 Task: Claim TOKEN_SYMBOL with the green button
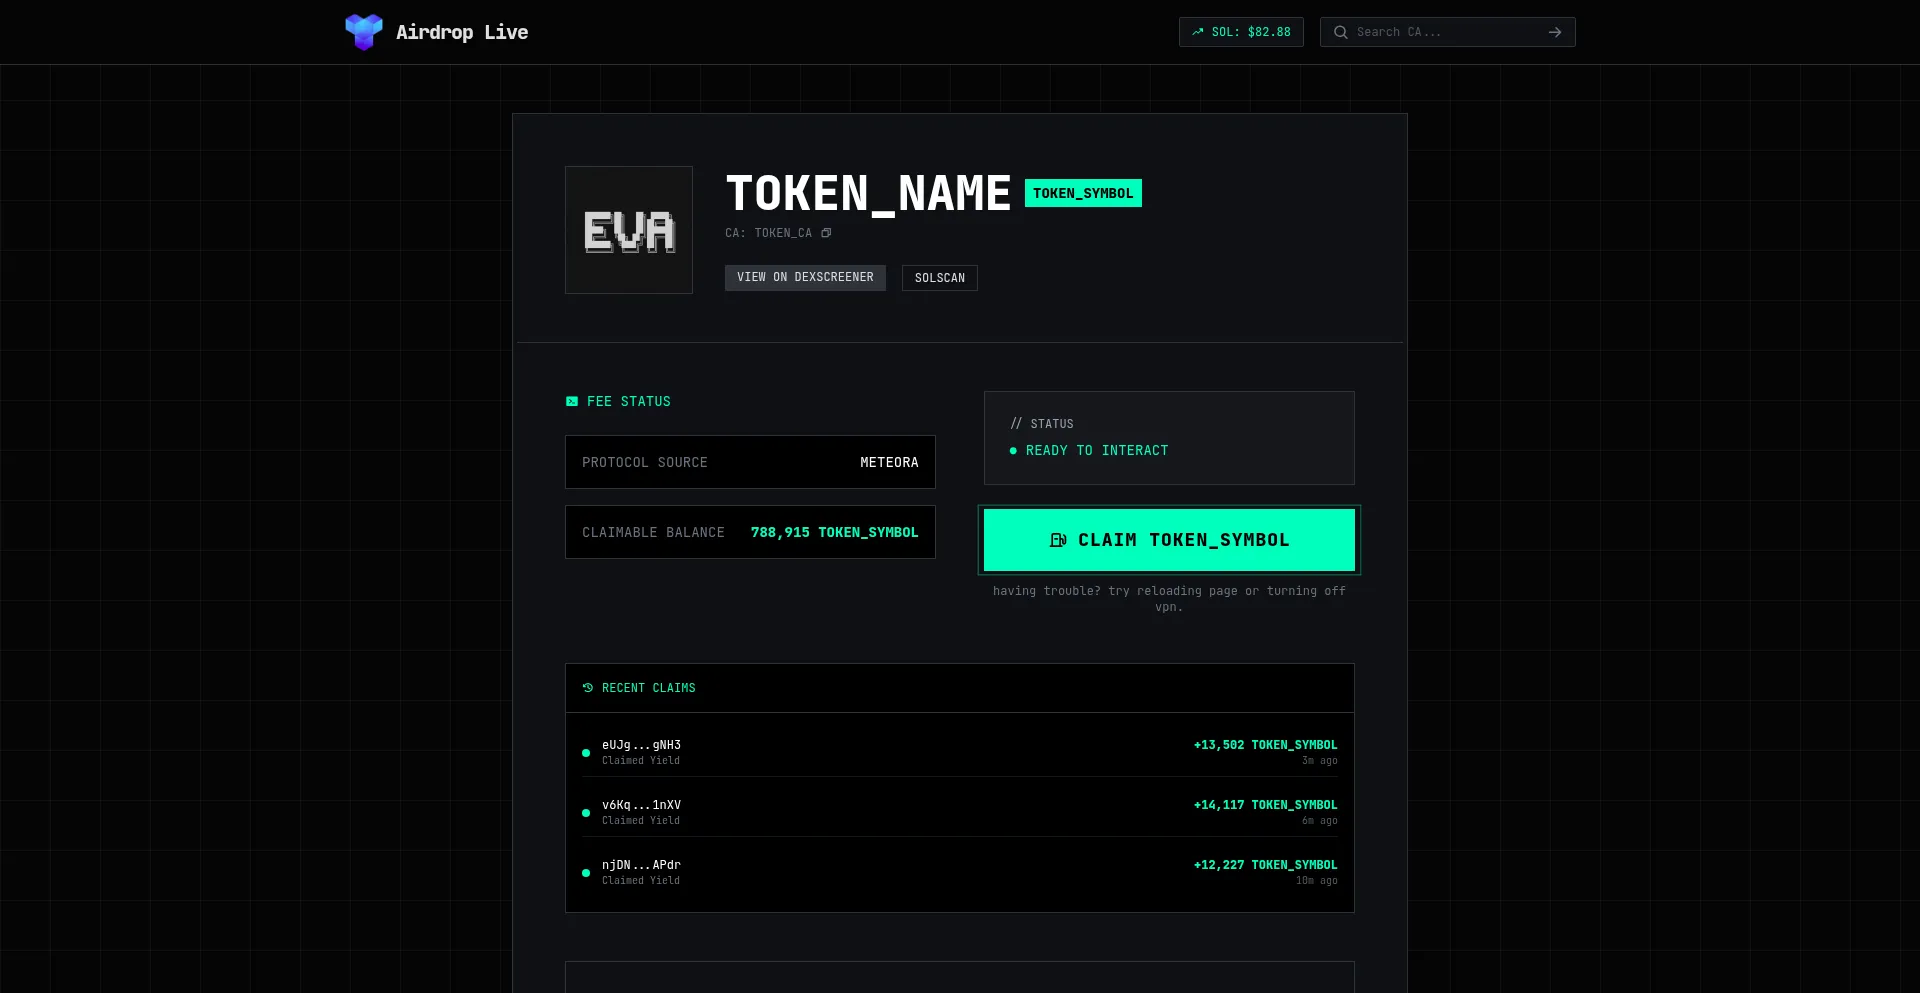click(x=1169, y=540)
